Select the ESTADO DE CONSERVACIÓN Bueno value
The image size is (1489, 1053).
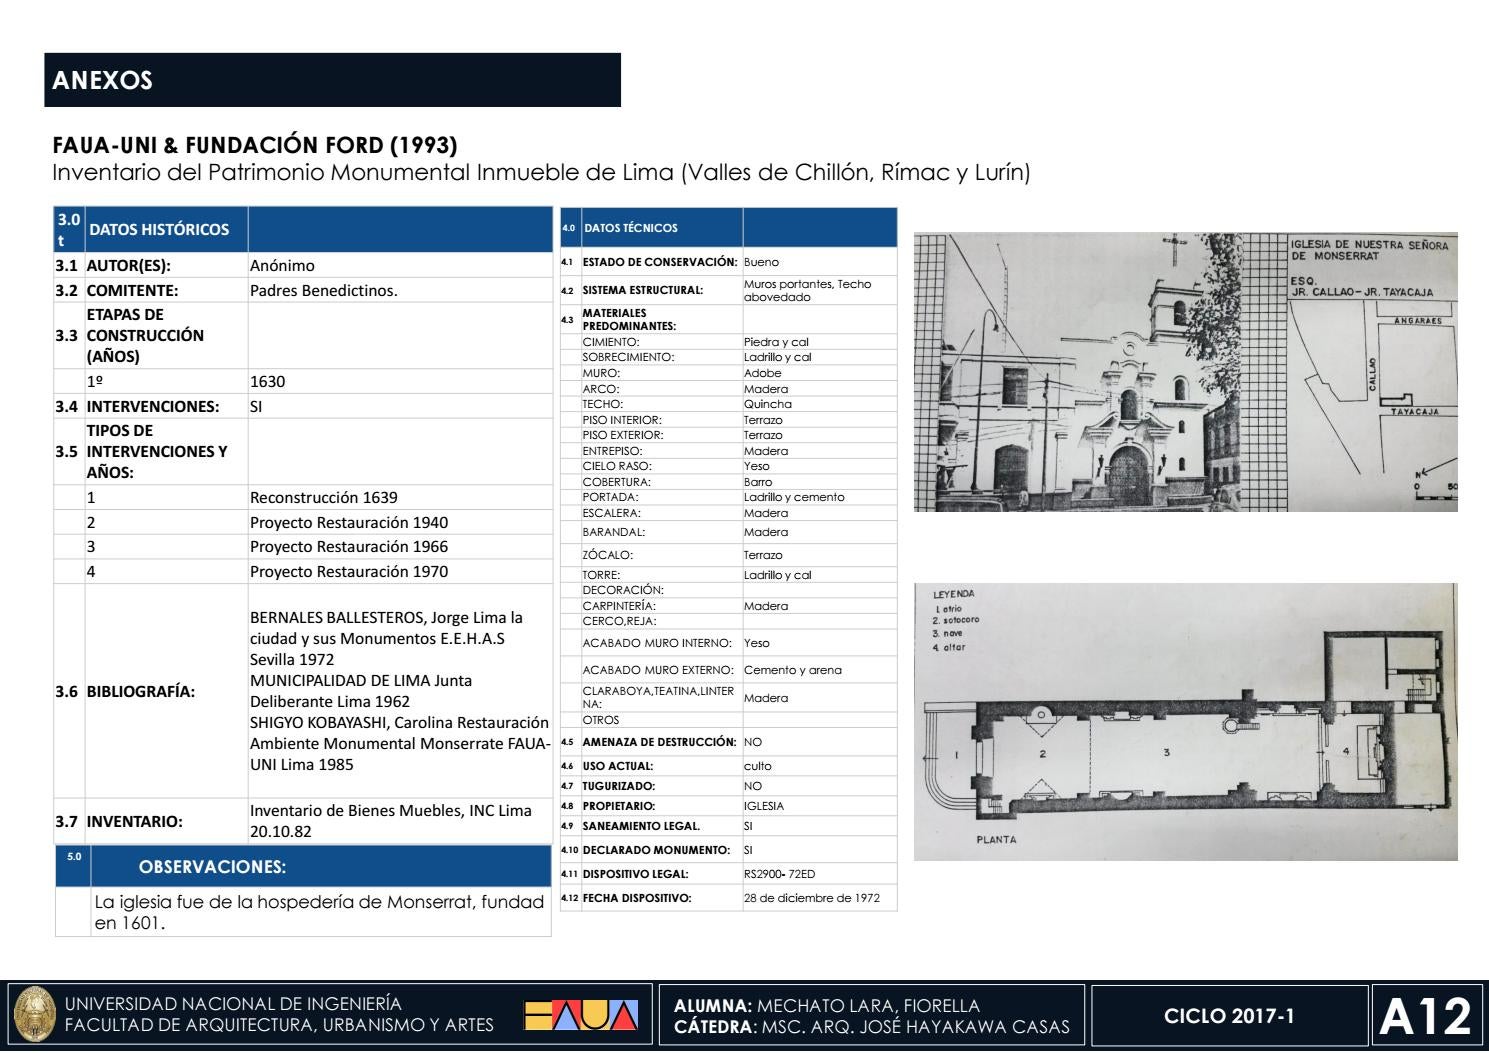(x=761, y=262)
